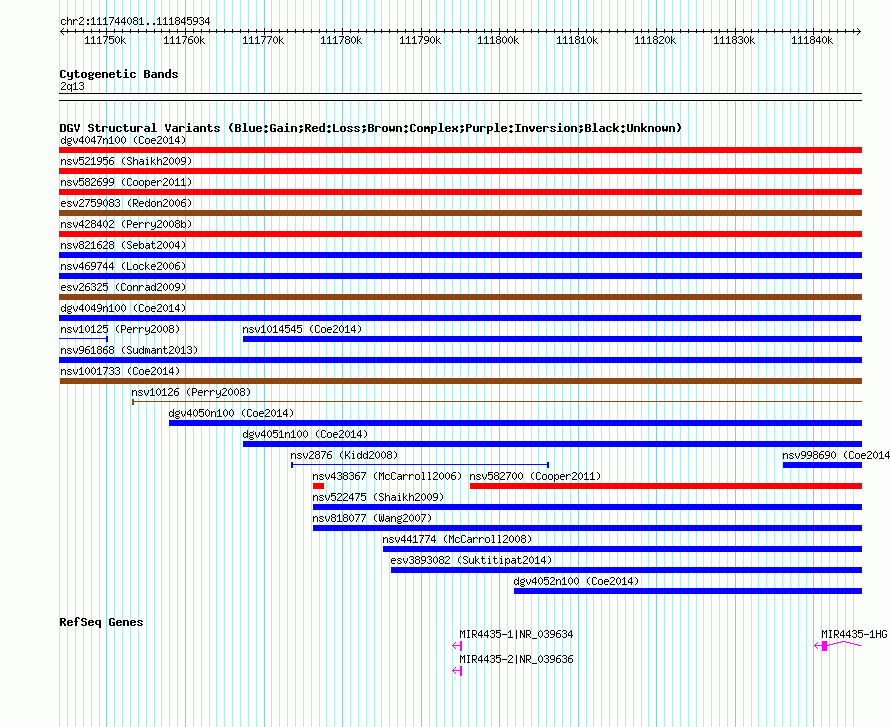Viewport: 890px width, 727px height.
Task: Click the MIR4435-2 gene arrow glyph
Action: point(457,671)
